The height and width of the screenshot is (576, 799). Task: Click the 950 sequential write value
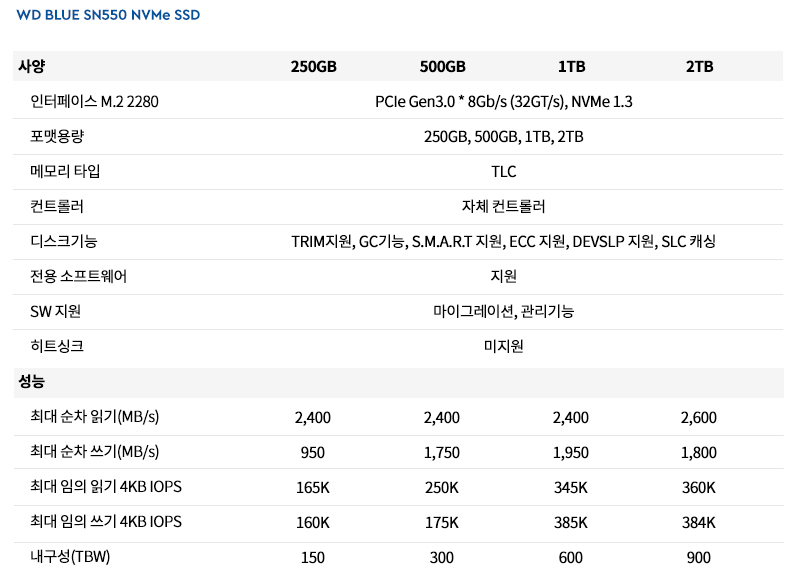coord(312,453)
